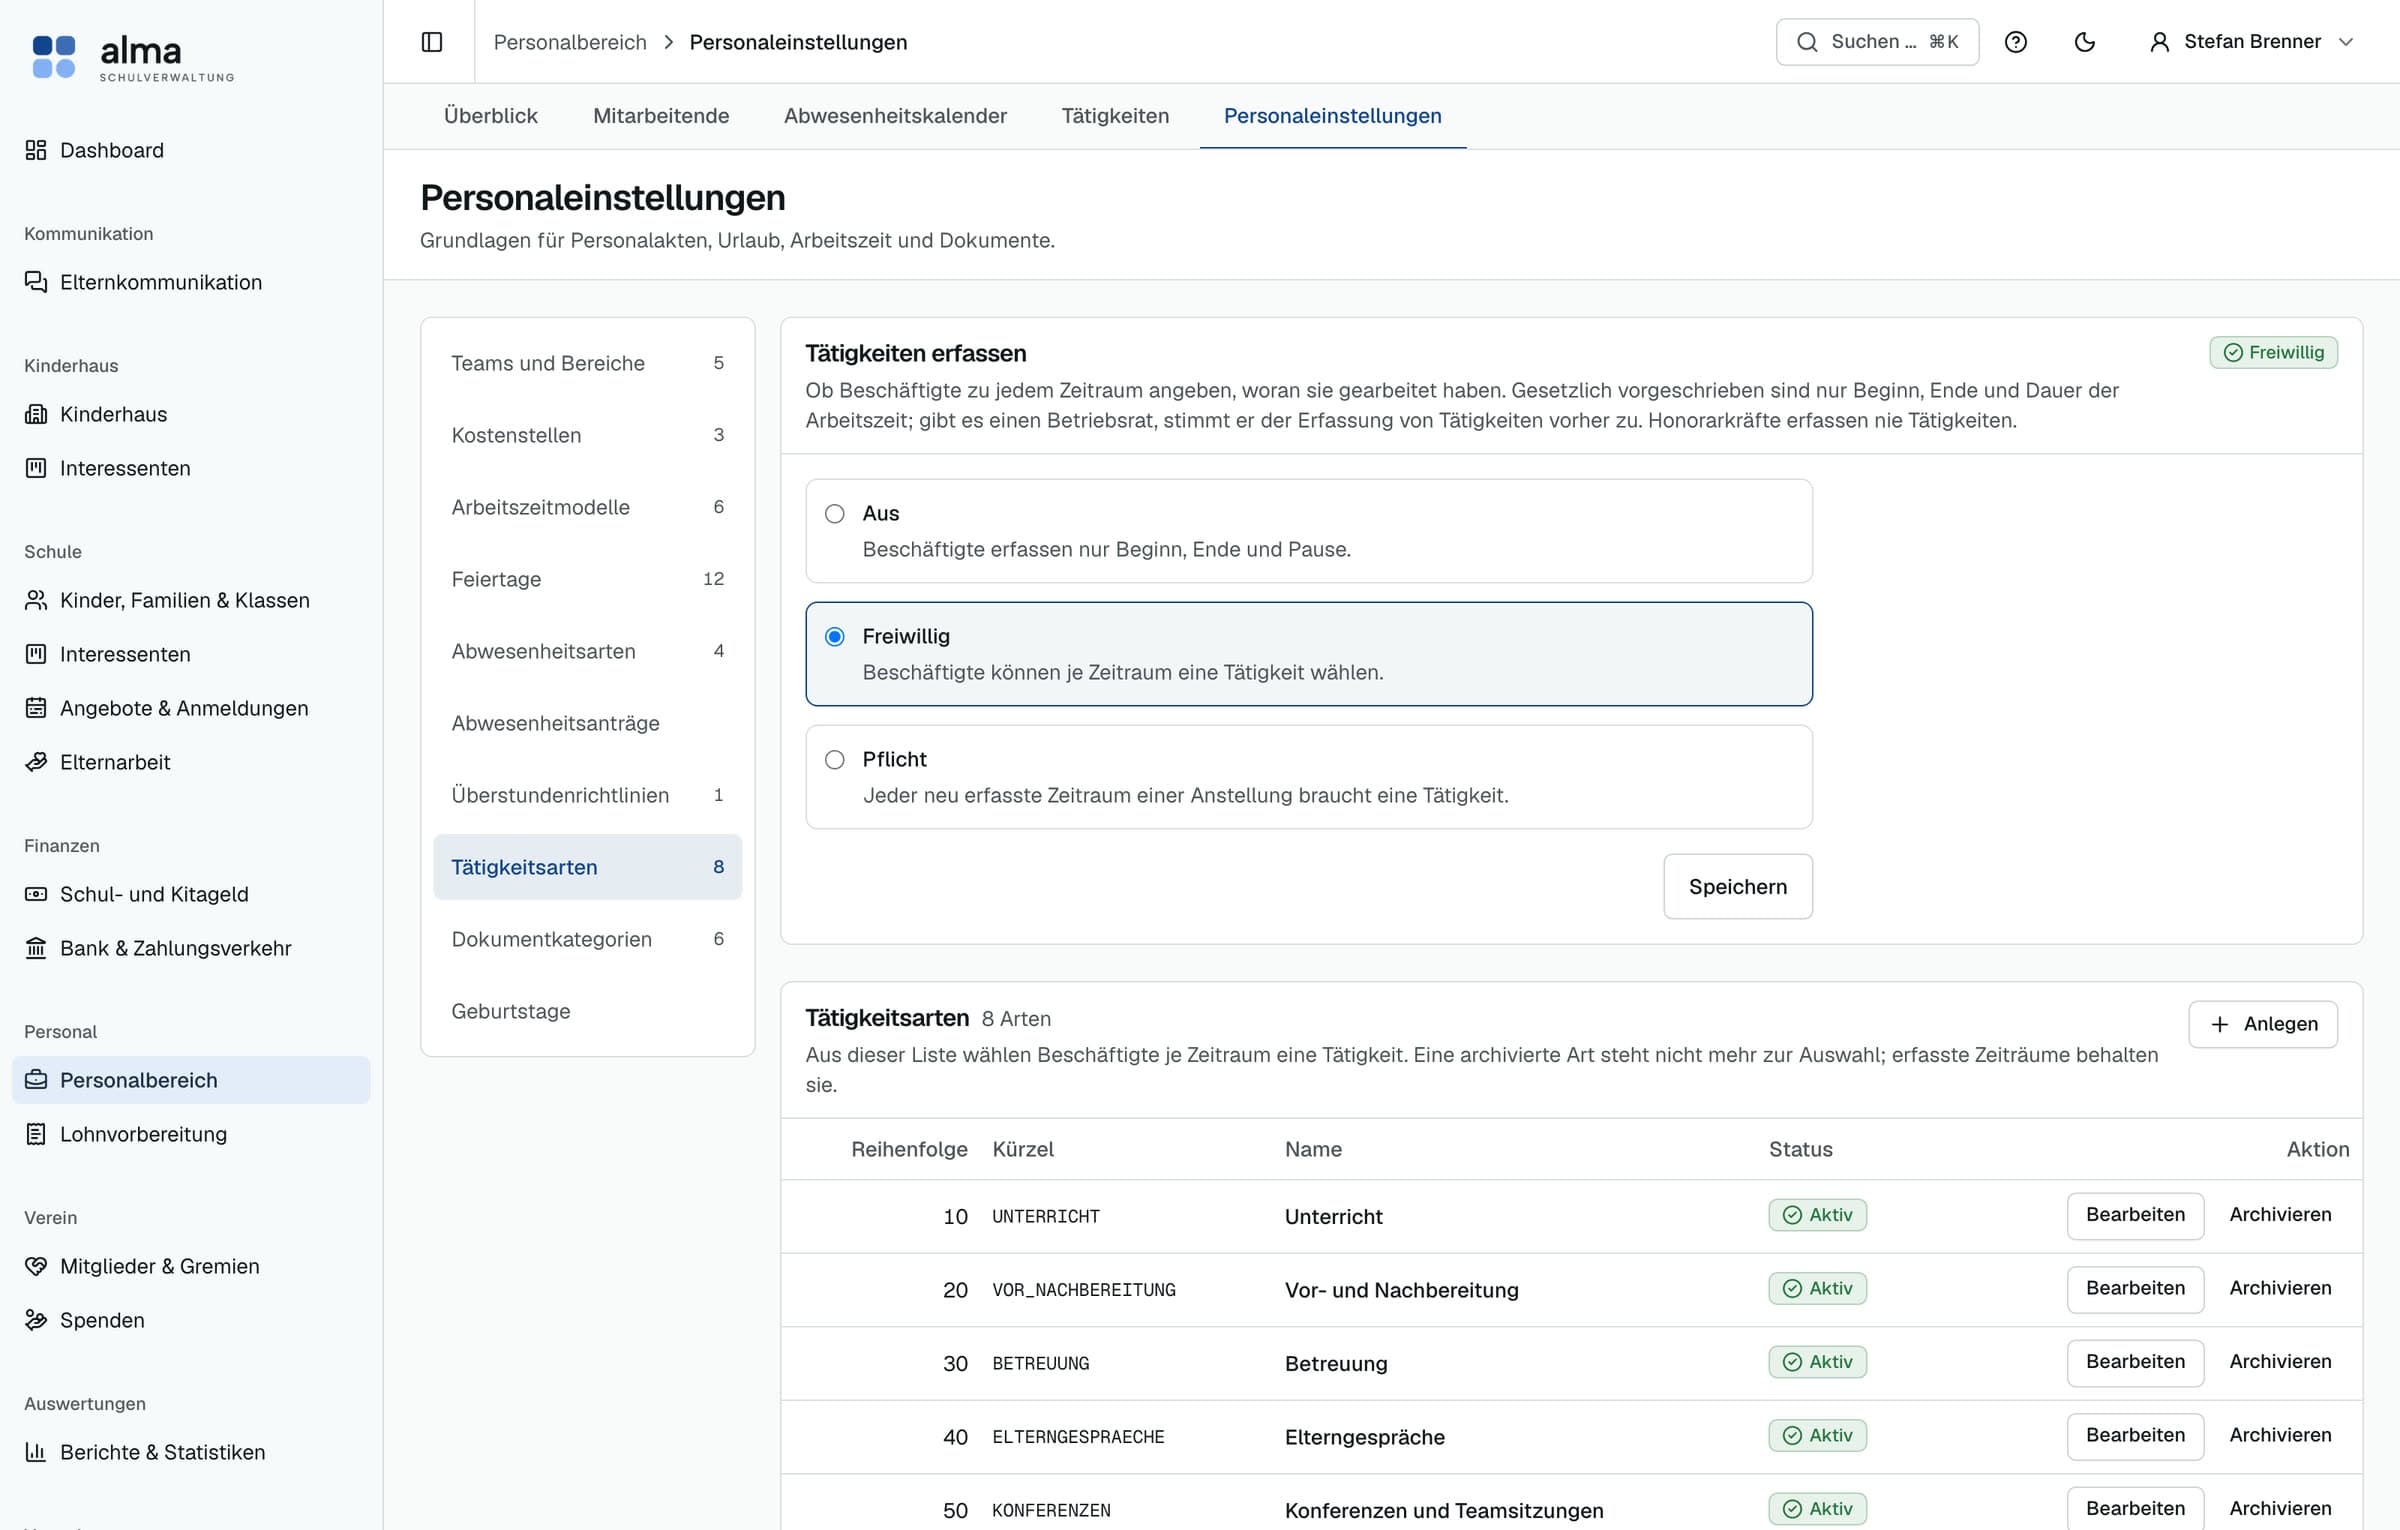Open Überstundenrichtlinien settings section
The image size is (2400, 1530).
click(x=588, y=795)
